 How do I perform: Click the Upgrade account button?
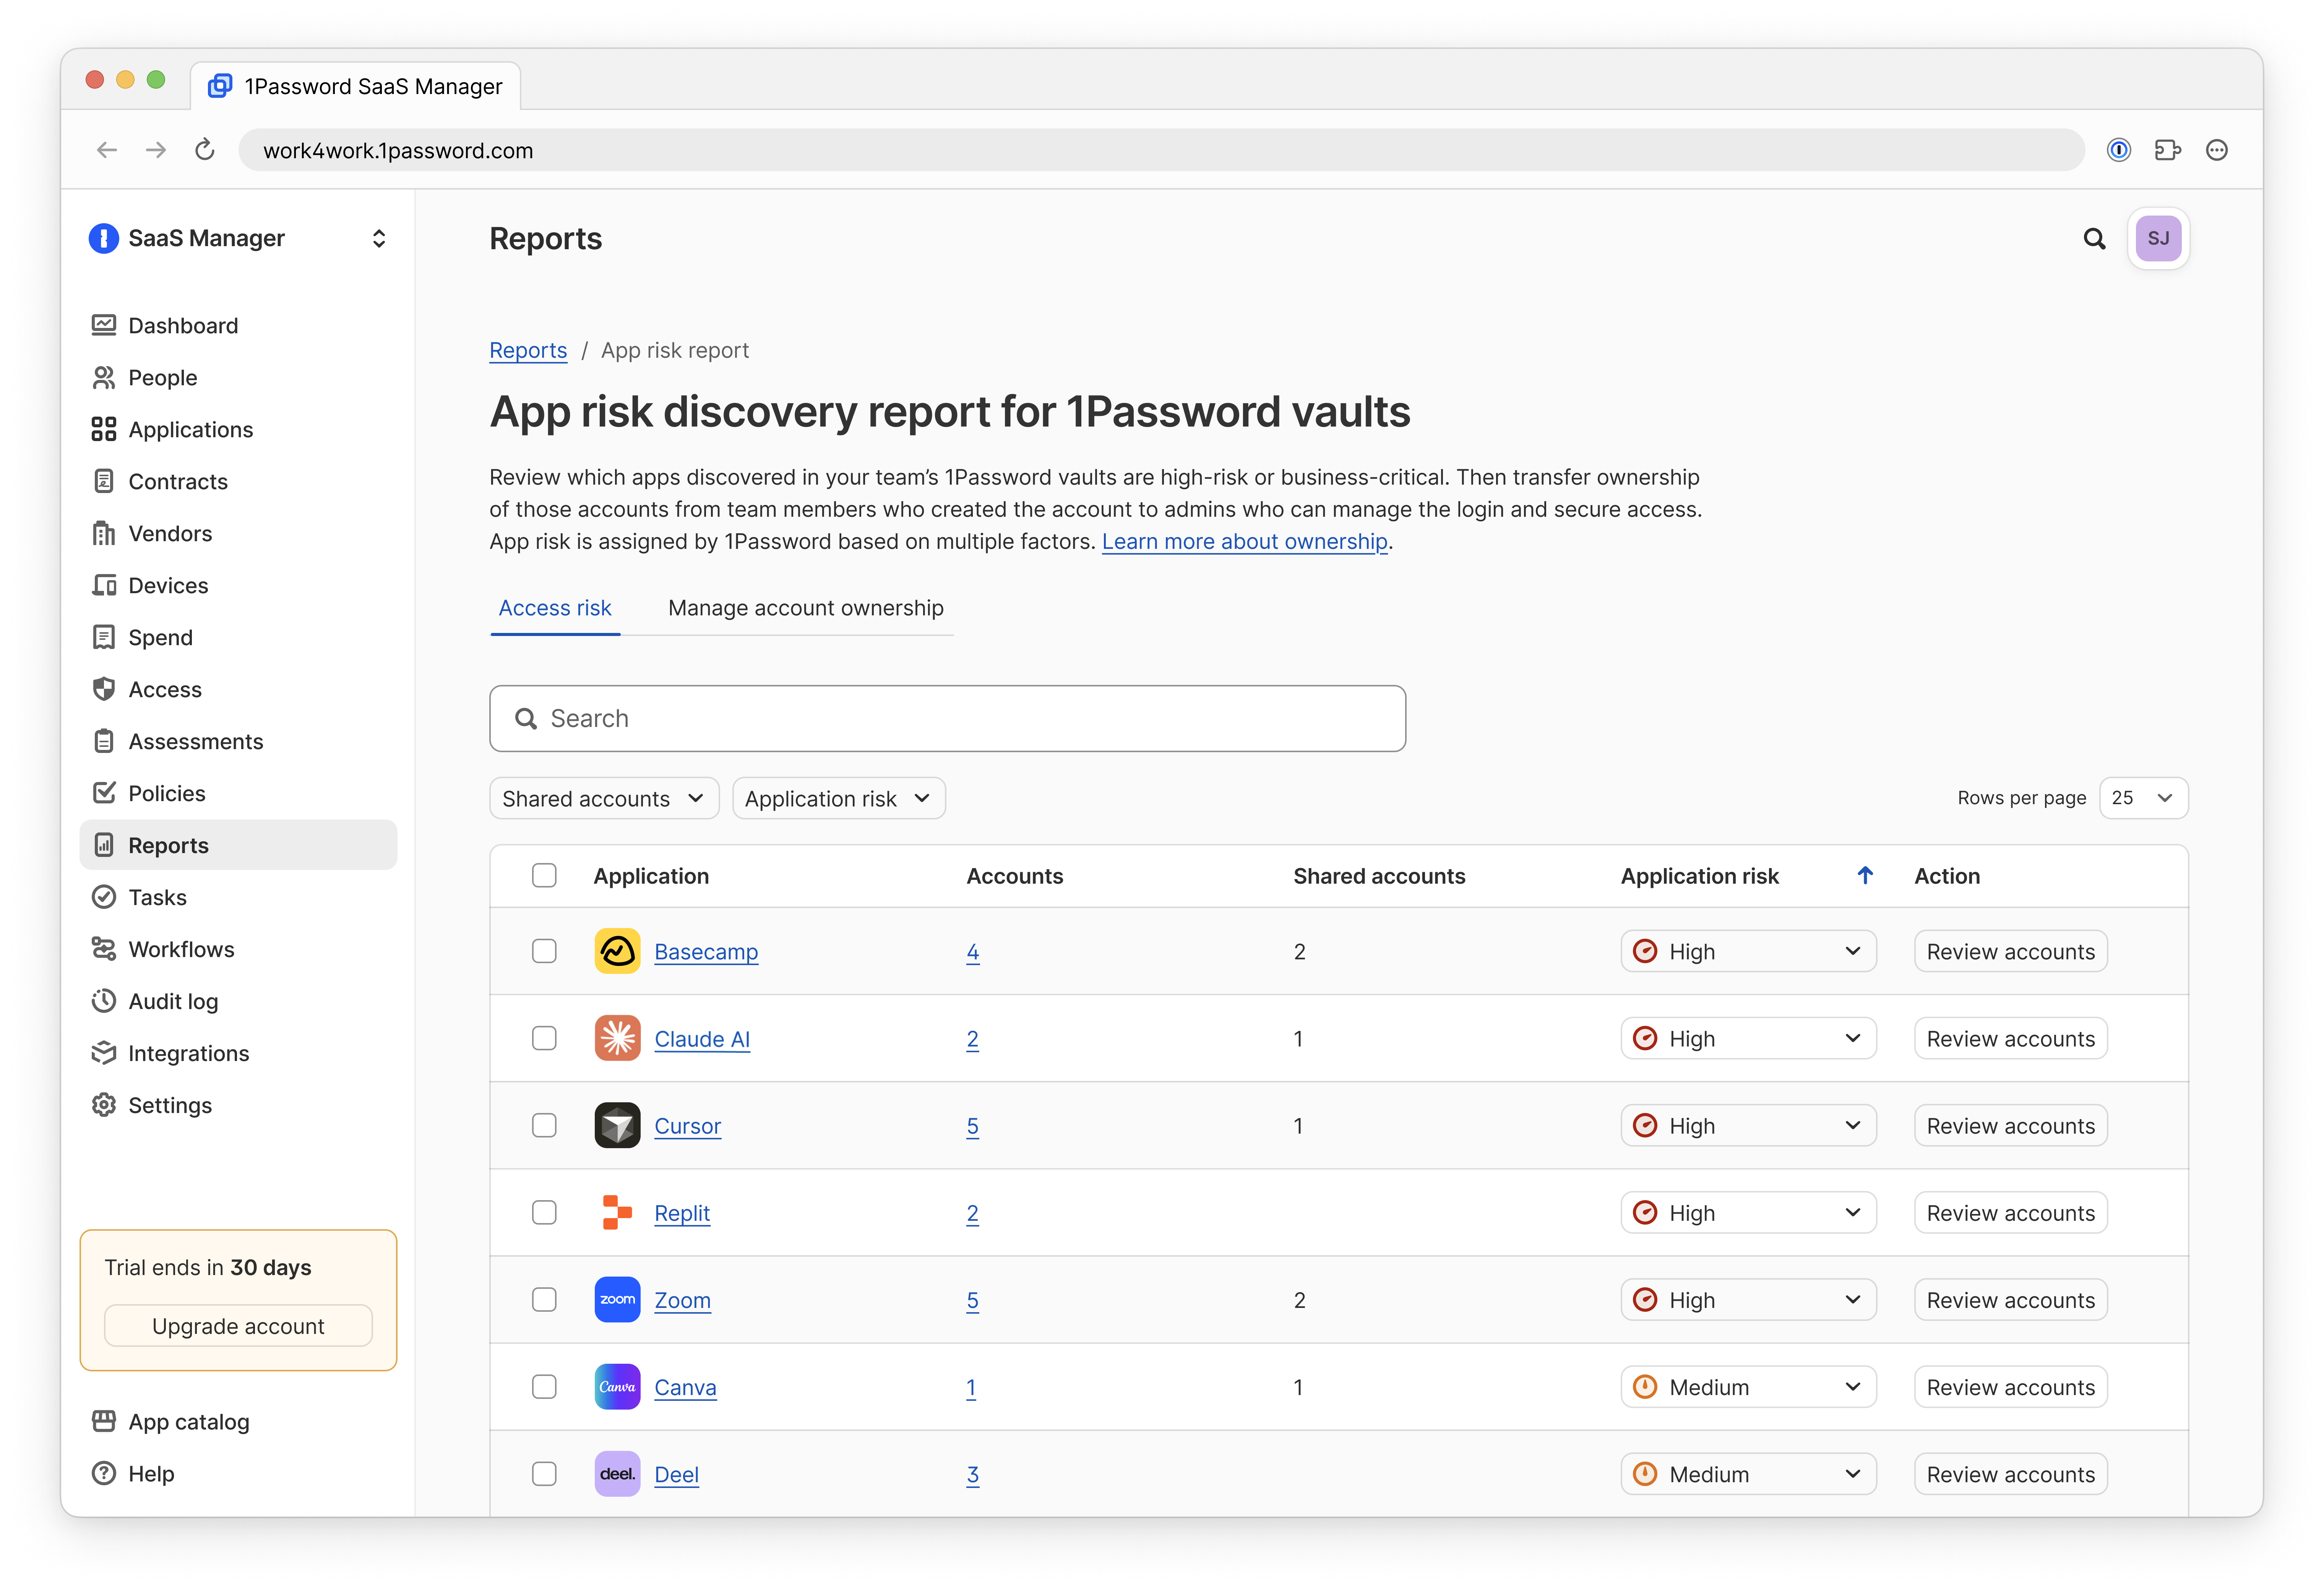238,1326
